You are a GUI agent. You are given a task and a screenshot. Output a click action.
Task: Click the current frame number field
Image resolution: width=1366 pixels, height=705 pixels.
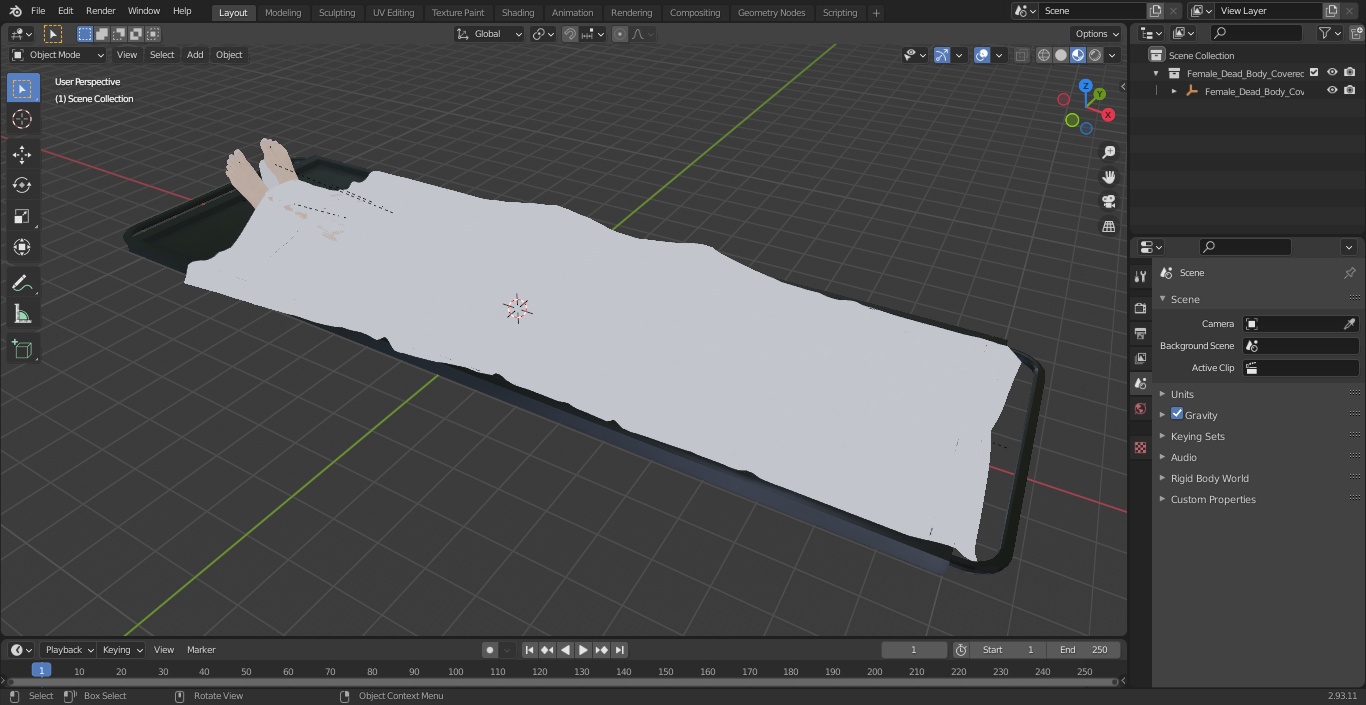914,650
